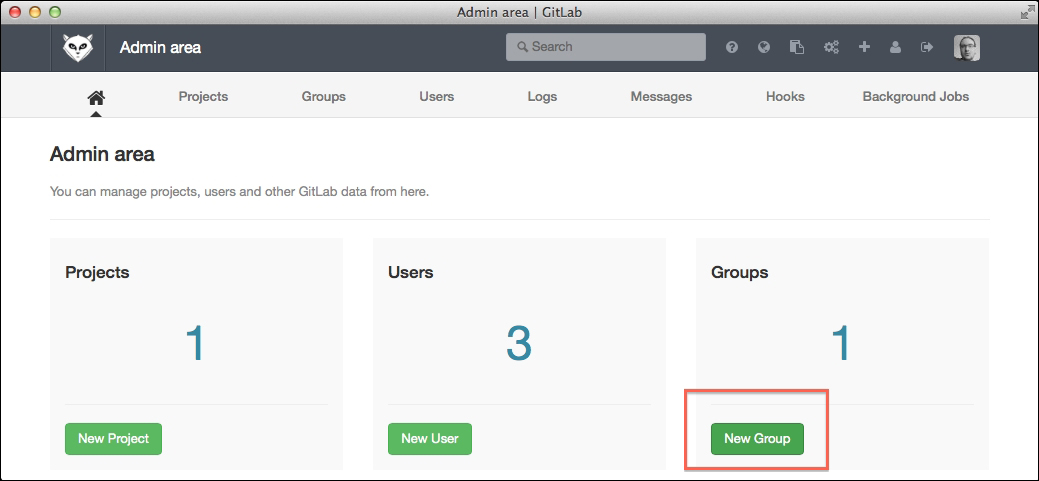Go to the home icon tab
Screen dimensions: 1039x481
point(96,97)
